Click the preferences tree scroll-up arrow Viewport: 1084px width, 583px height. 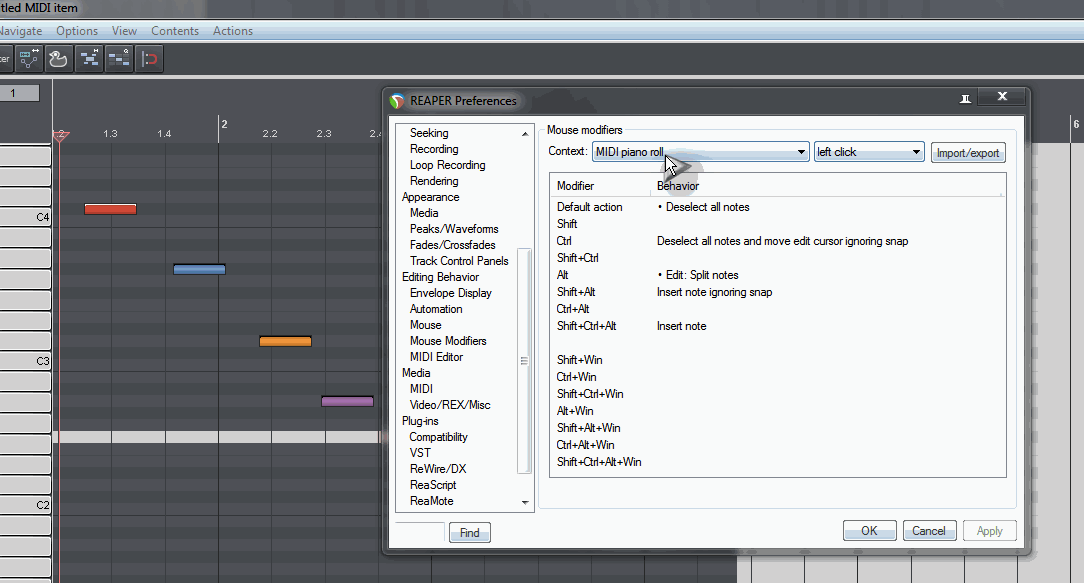pos(525,133)
